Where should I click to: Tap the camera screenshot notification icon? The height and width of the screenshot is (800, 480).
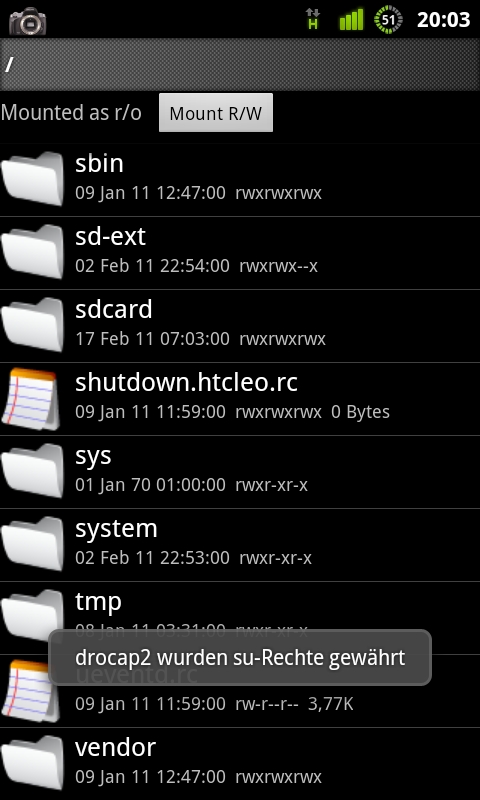(28, 20)
